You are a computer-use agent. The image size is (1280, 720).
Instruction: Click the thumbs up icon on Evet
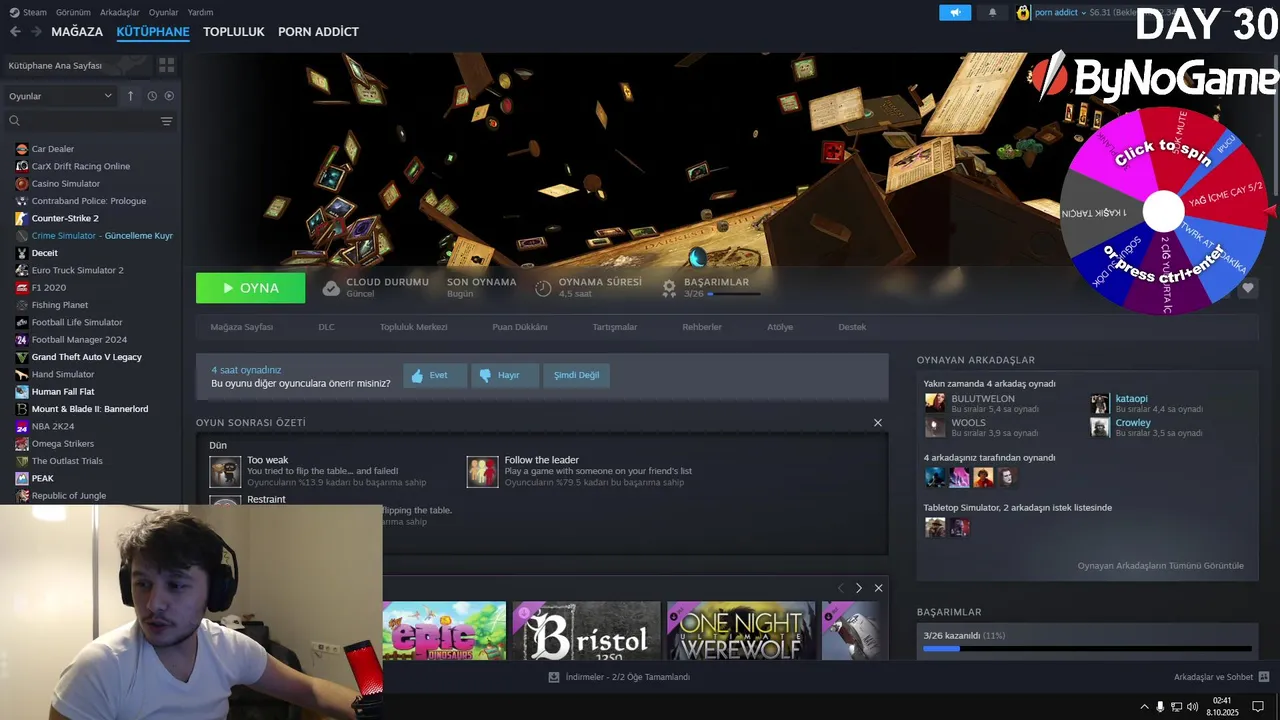[417, 375]
